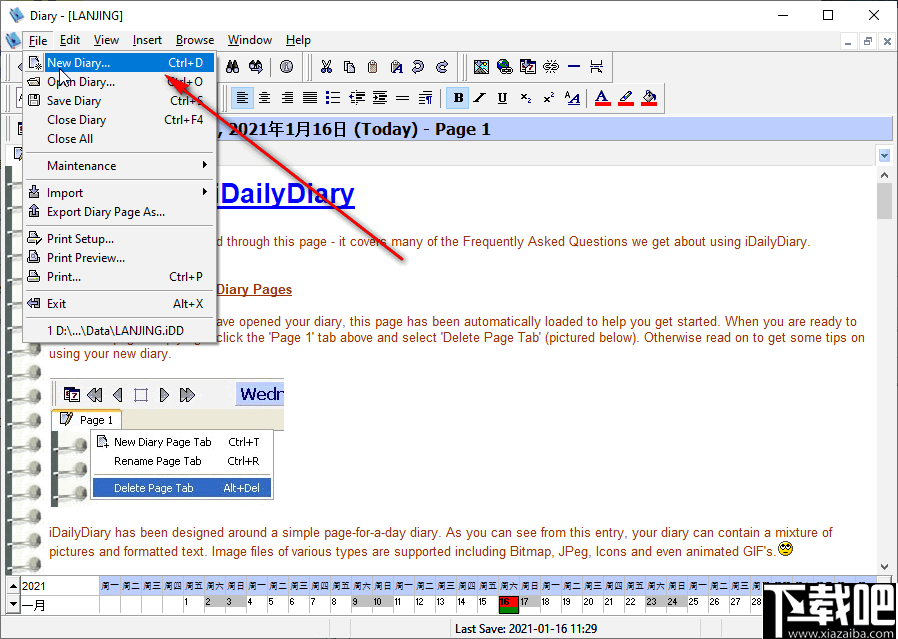The height and width of the screenshot is (639, 898).
Task: Select date 16 in the bottom calendar
Action: (508, 604)
